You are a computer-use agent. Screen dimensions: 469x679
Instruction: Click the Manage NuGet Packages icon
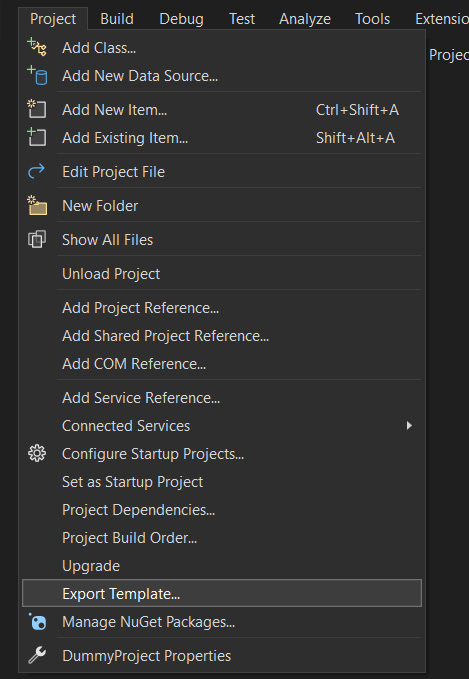pyautogui.click(x=37, y=622)
